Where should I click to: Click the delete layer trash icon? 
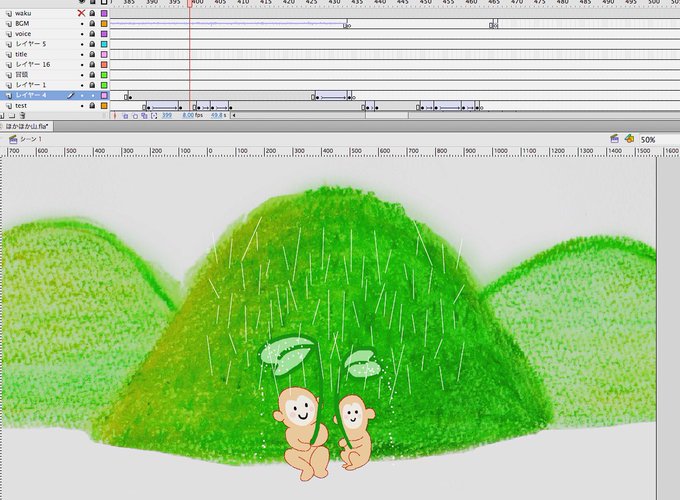pos(23,116)
